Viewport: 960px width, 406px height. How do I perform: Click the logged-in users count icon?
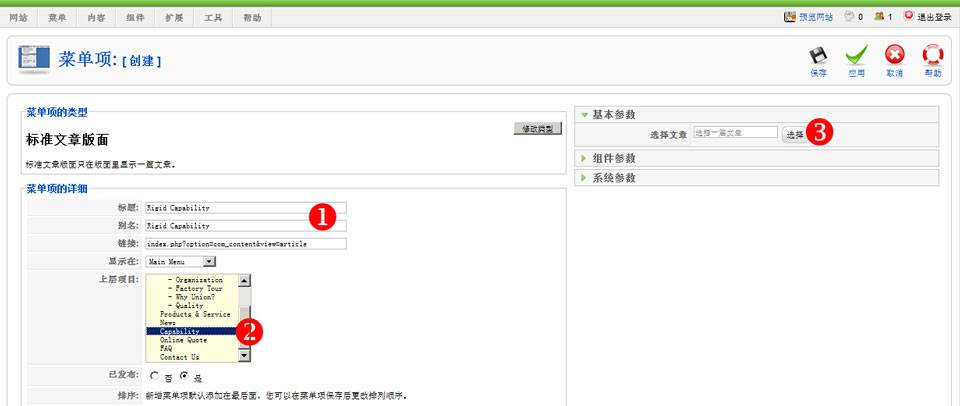click(x=879, y=17)
